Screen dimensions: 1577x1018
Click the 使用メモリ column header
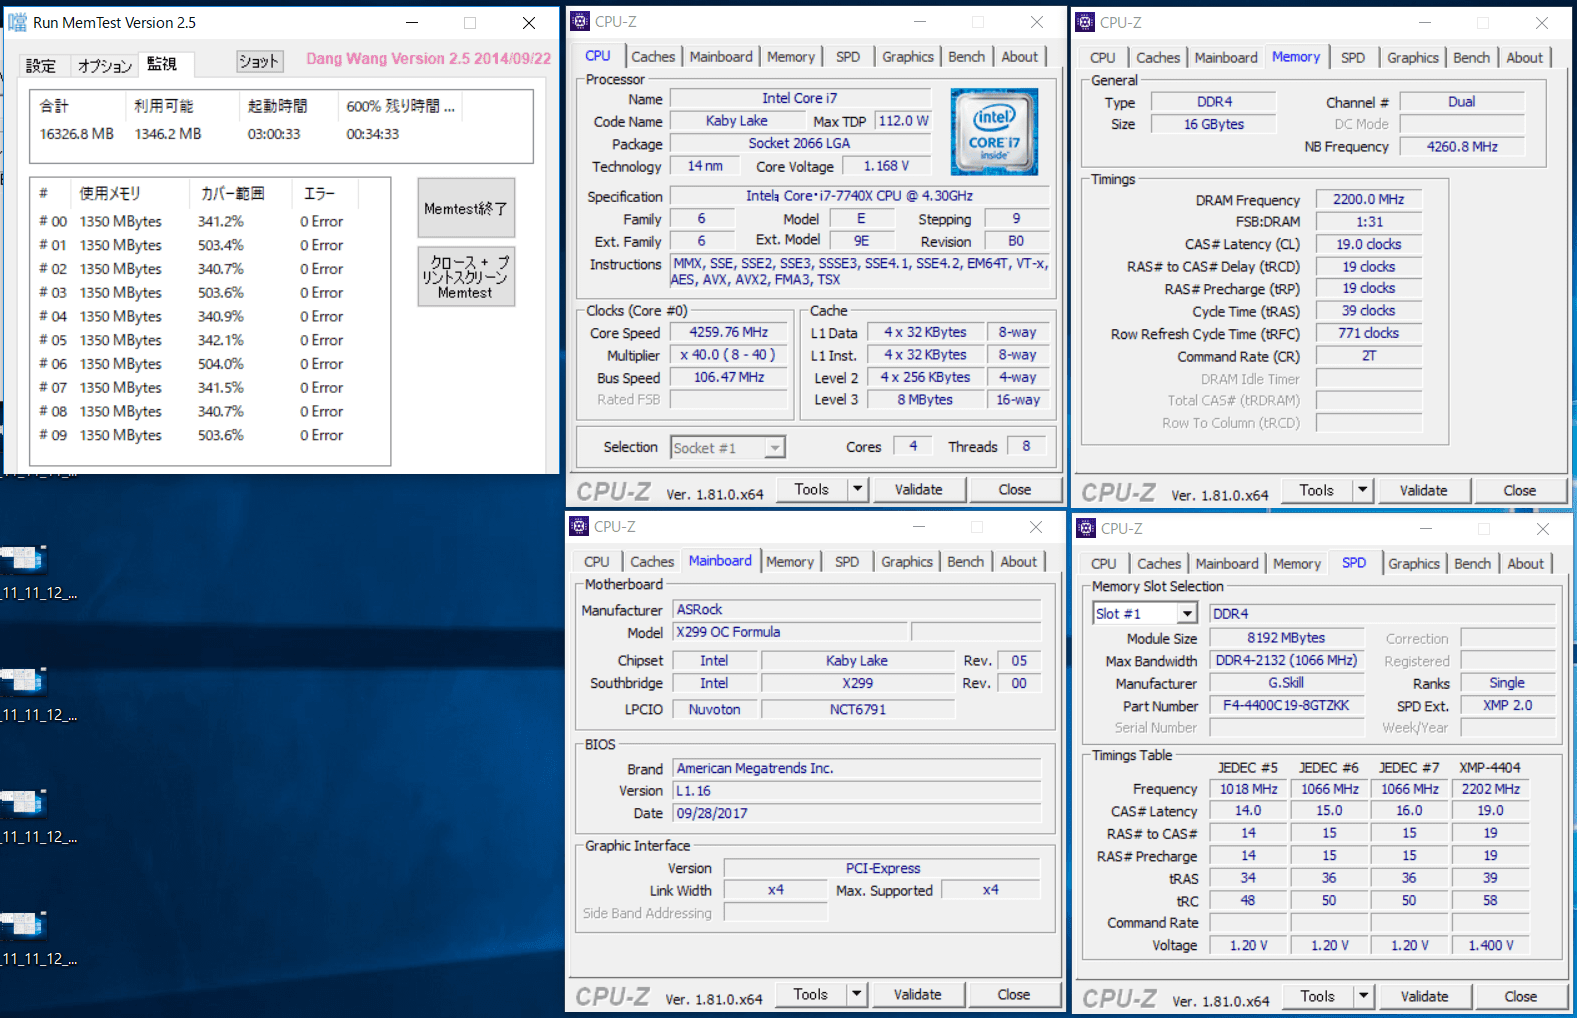(129, 193)
